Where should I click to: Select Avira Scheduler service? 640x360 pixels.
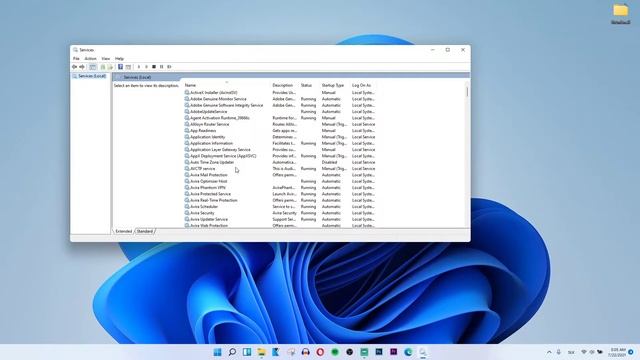tap(280, 207)
